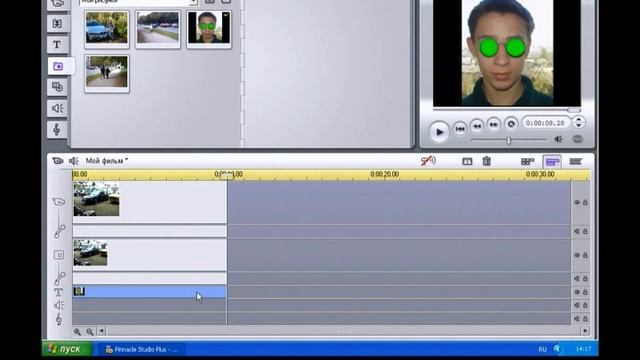Click the music track treble clef icon
The width and height of the screenshot is (640, 360).
tap(59, 319)
